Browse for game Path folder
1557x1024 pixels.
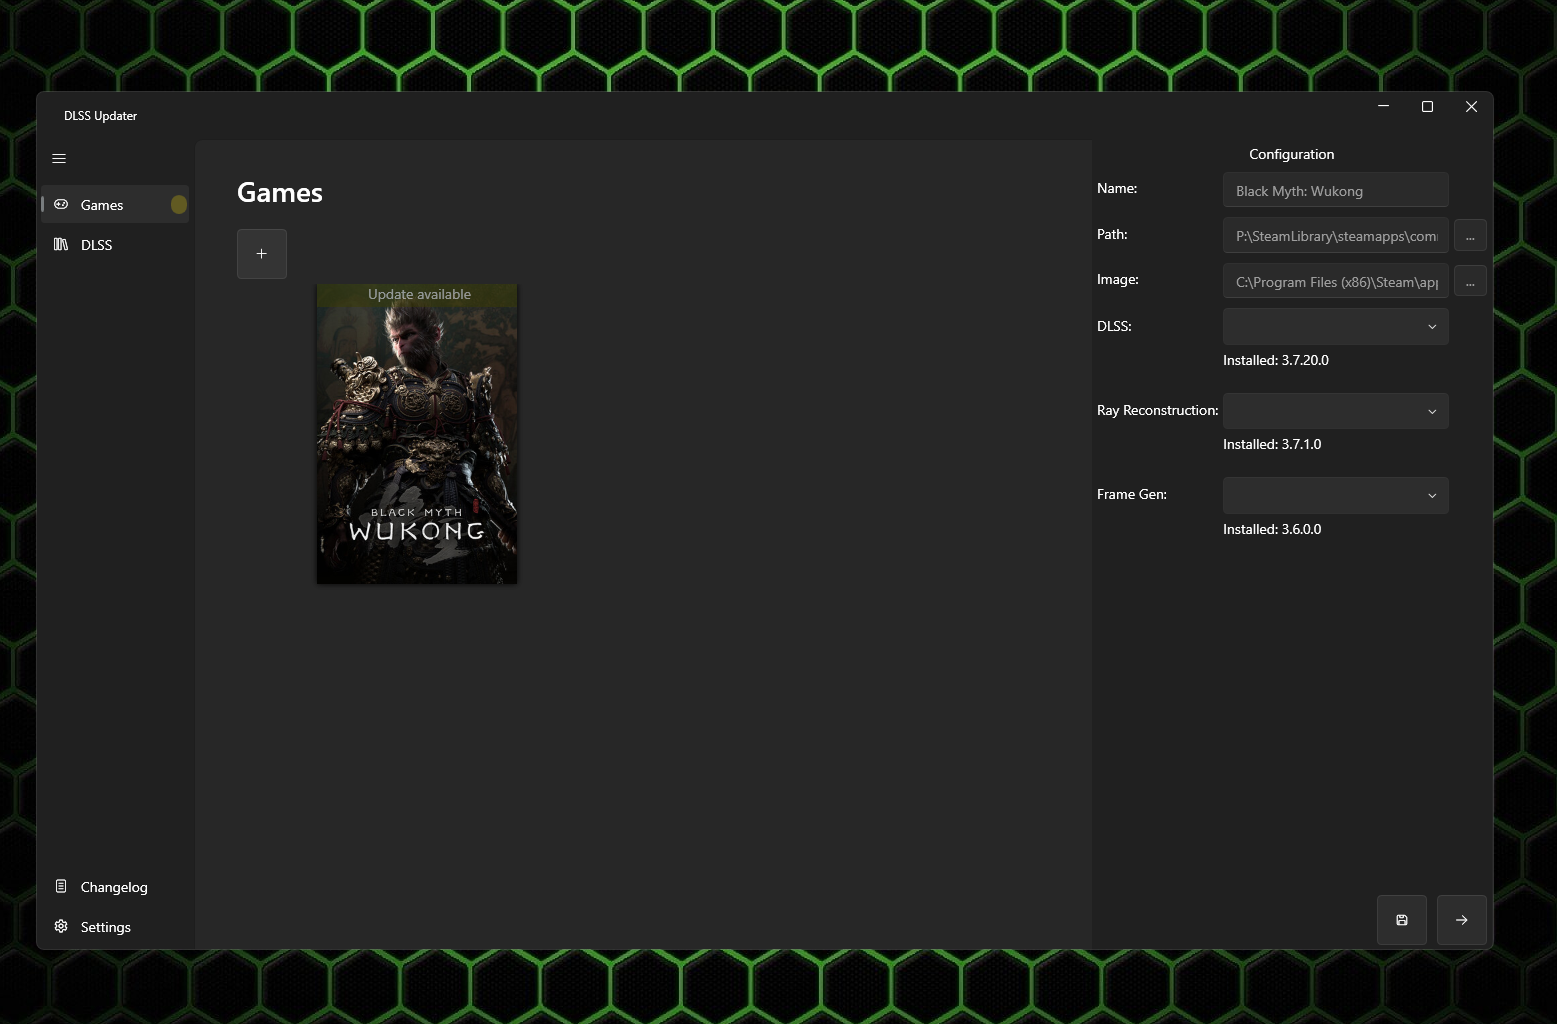pos(1470,236)
